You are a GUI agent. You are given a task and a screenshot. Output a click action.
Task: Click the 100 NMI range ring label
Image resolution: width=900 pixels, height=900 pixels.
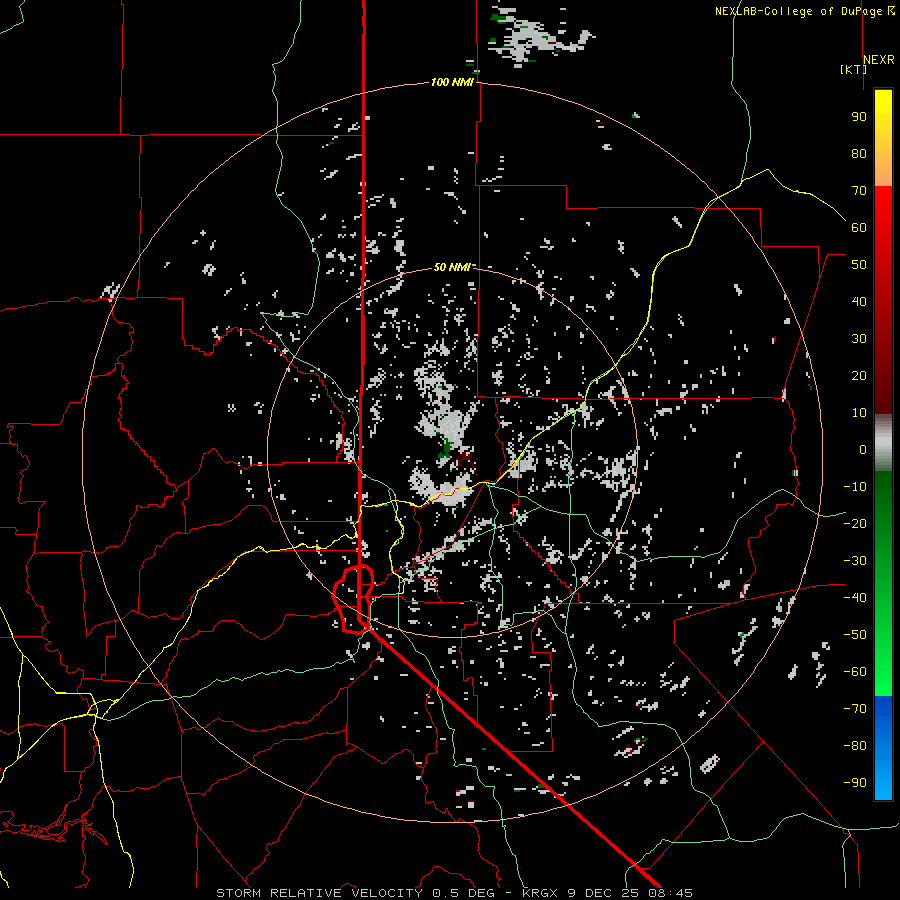pyautogui.click(x=452, y=83)
